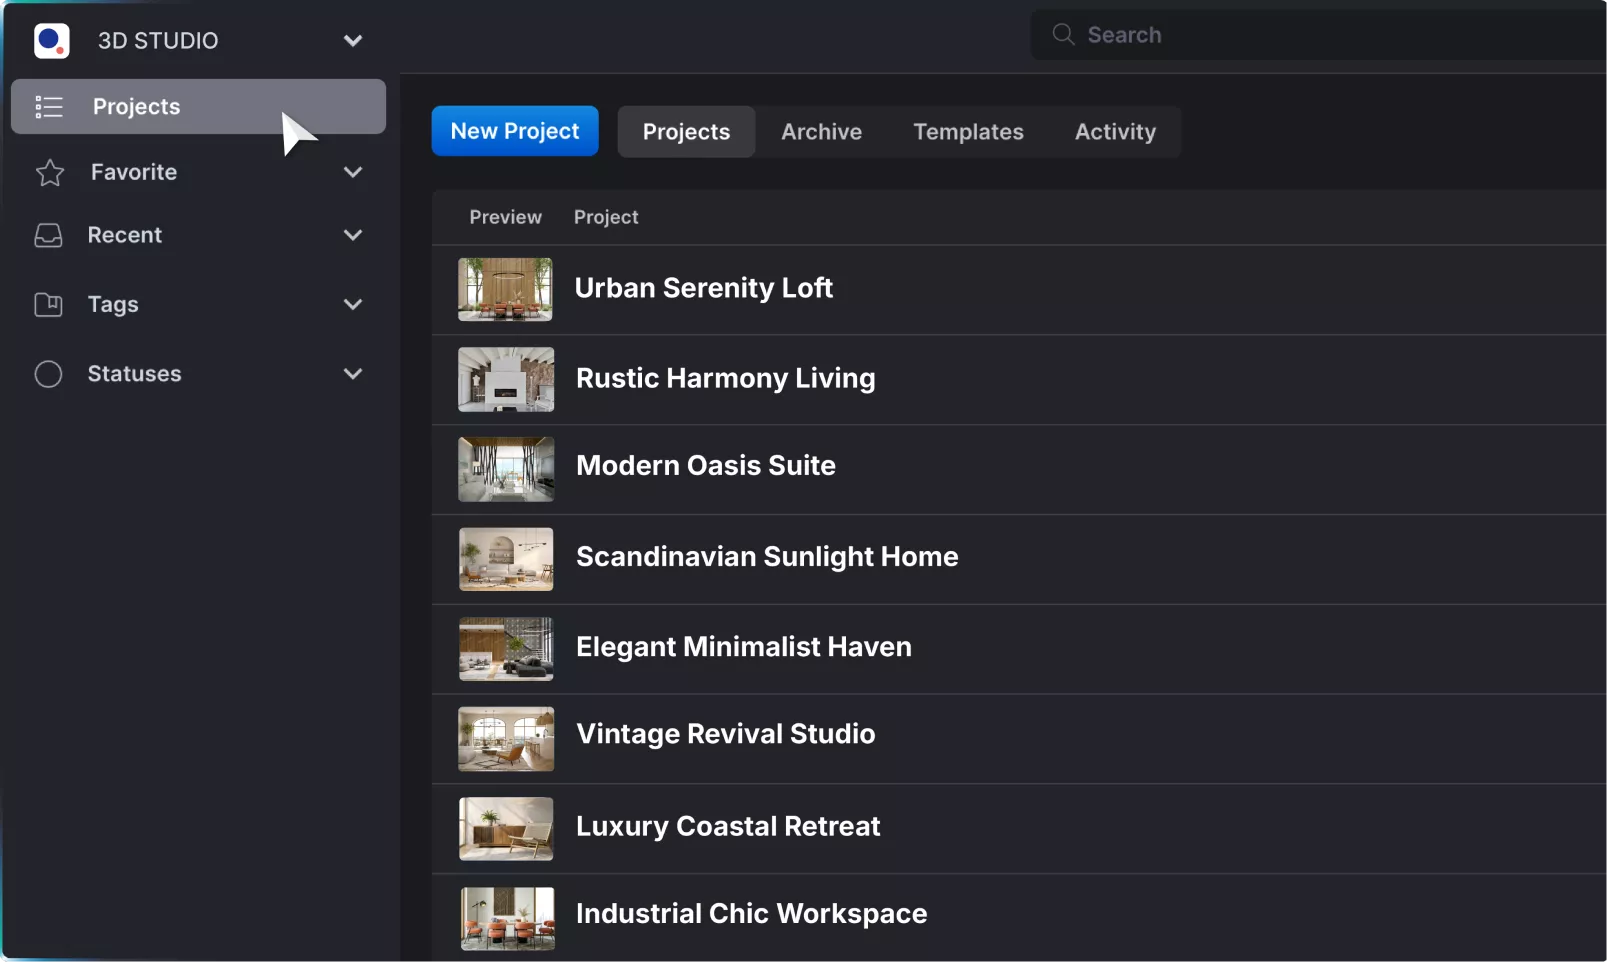Switch to the Activity tab
The height and width of the screenshot is (962, 1607).
pos(1114,132)
